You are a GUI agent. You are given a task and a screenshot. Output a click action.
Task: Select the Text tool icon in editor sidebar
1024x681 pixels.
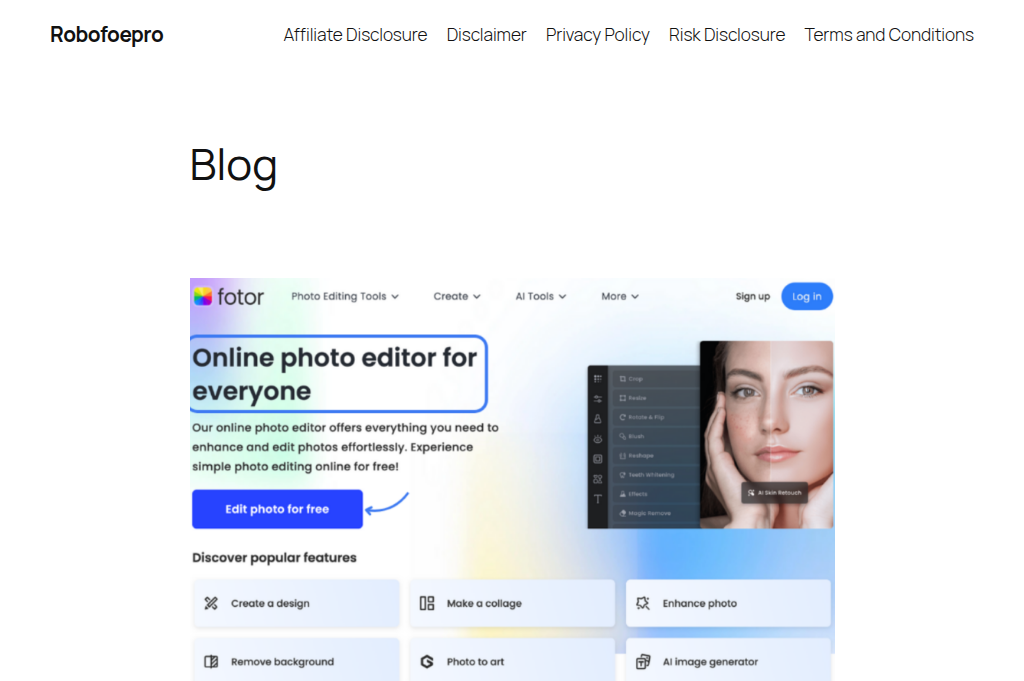click(598, 499)
